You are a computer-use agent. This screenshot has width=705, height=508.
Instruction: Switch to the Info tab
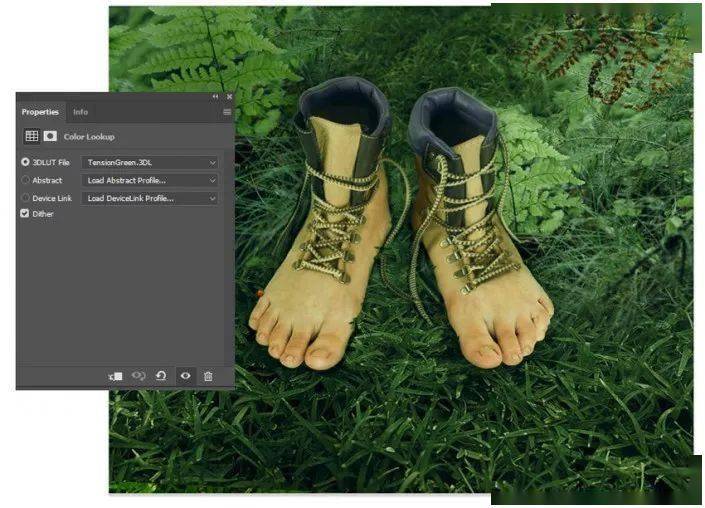pos(80,112)
